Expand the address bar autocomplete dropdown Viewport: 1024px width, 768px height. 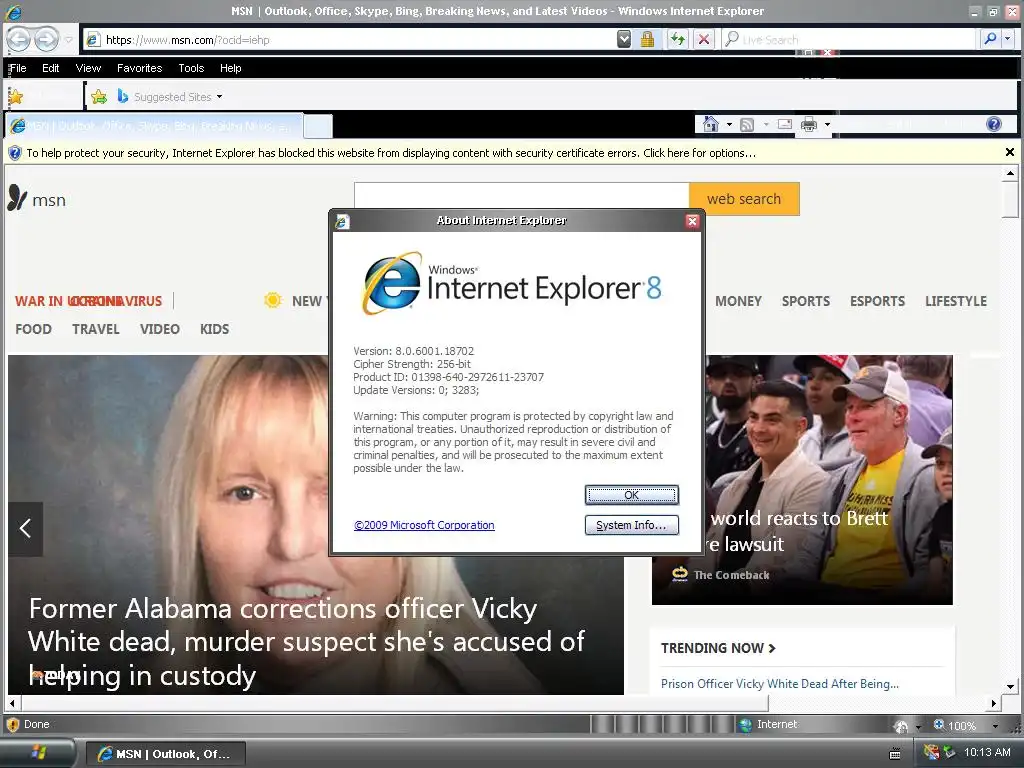[x=624, y=40]
